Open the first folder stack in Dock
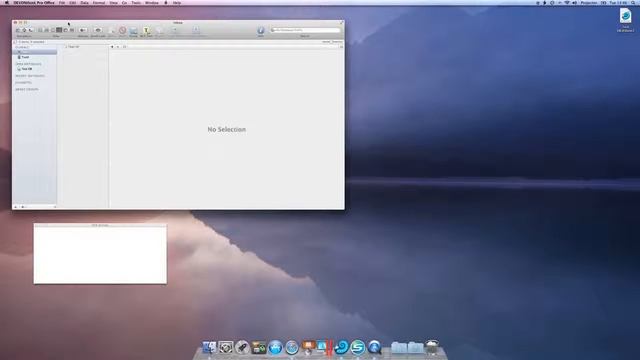 399,347
